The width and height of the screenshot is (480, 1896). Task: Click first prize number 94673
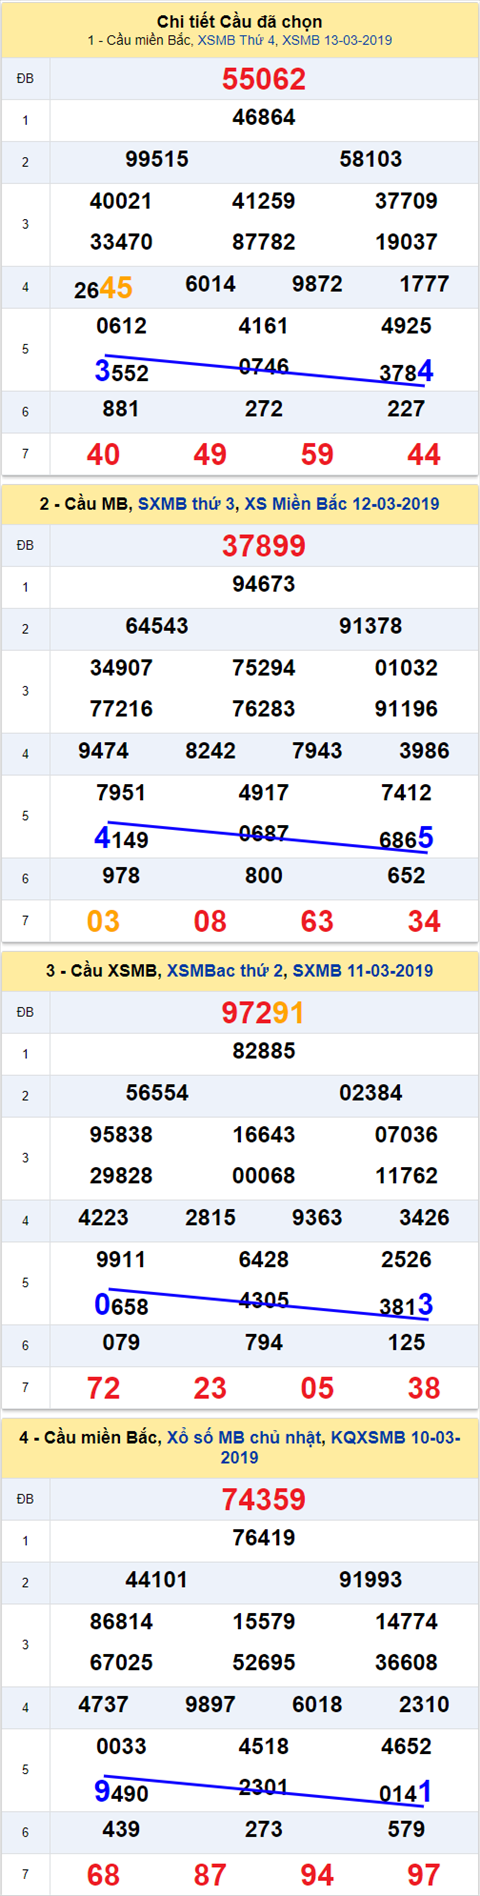264,584
